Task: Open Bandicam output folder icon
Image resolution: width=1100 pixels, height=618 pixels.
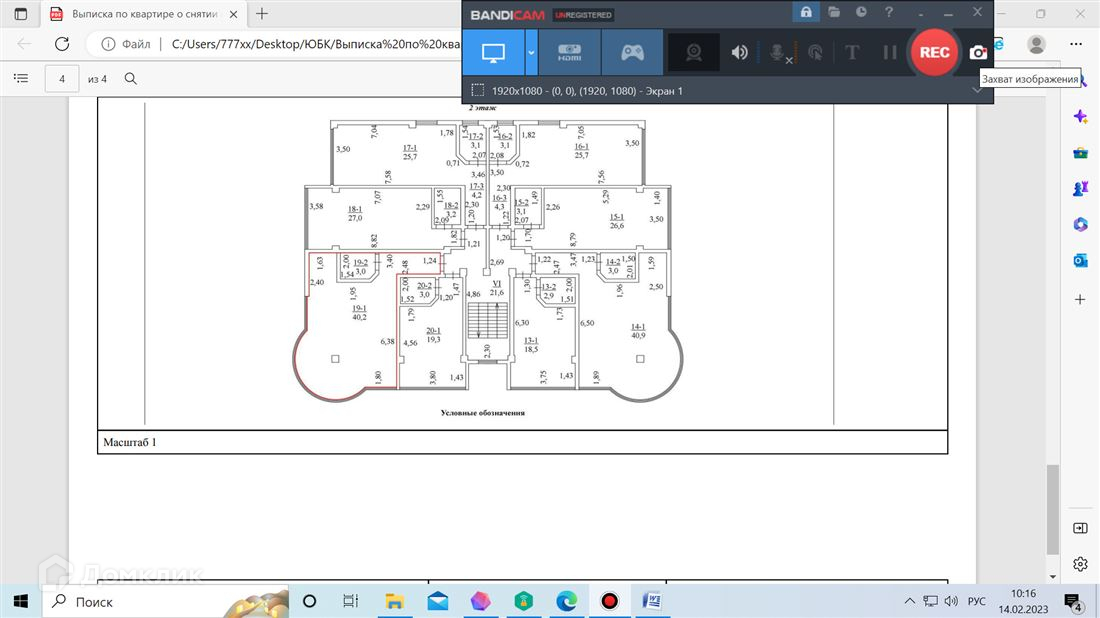Action: 833,12
